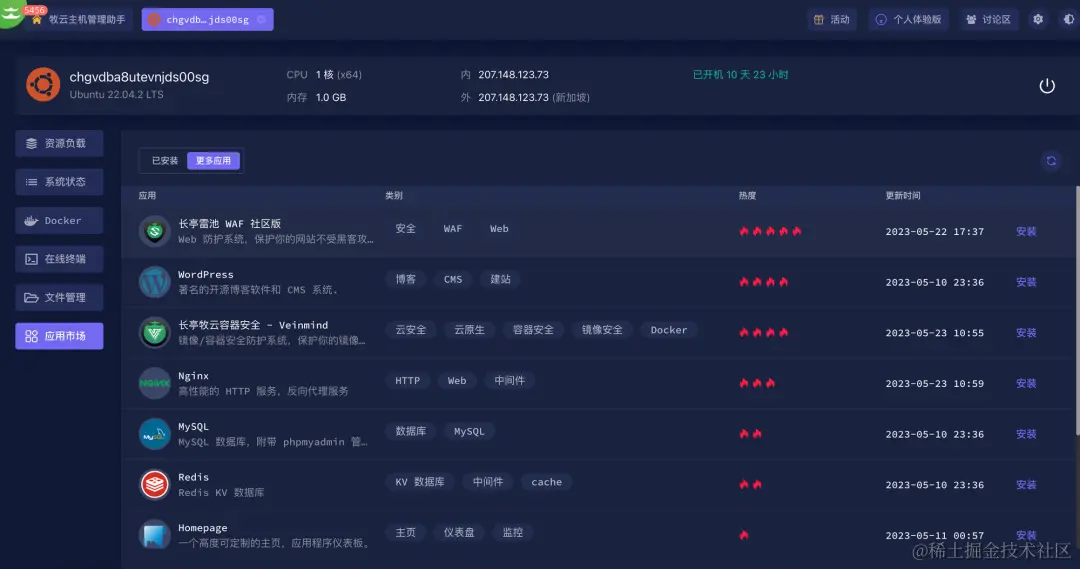Open the settings gear icon

tap(1038, 19)
